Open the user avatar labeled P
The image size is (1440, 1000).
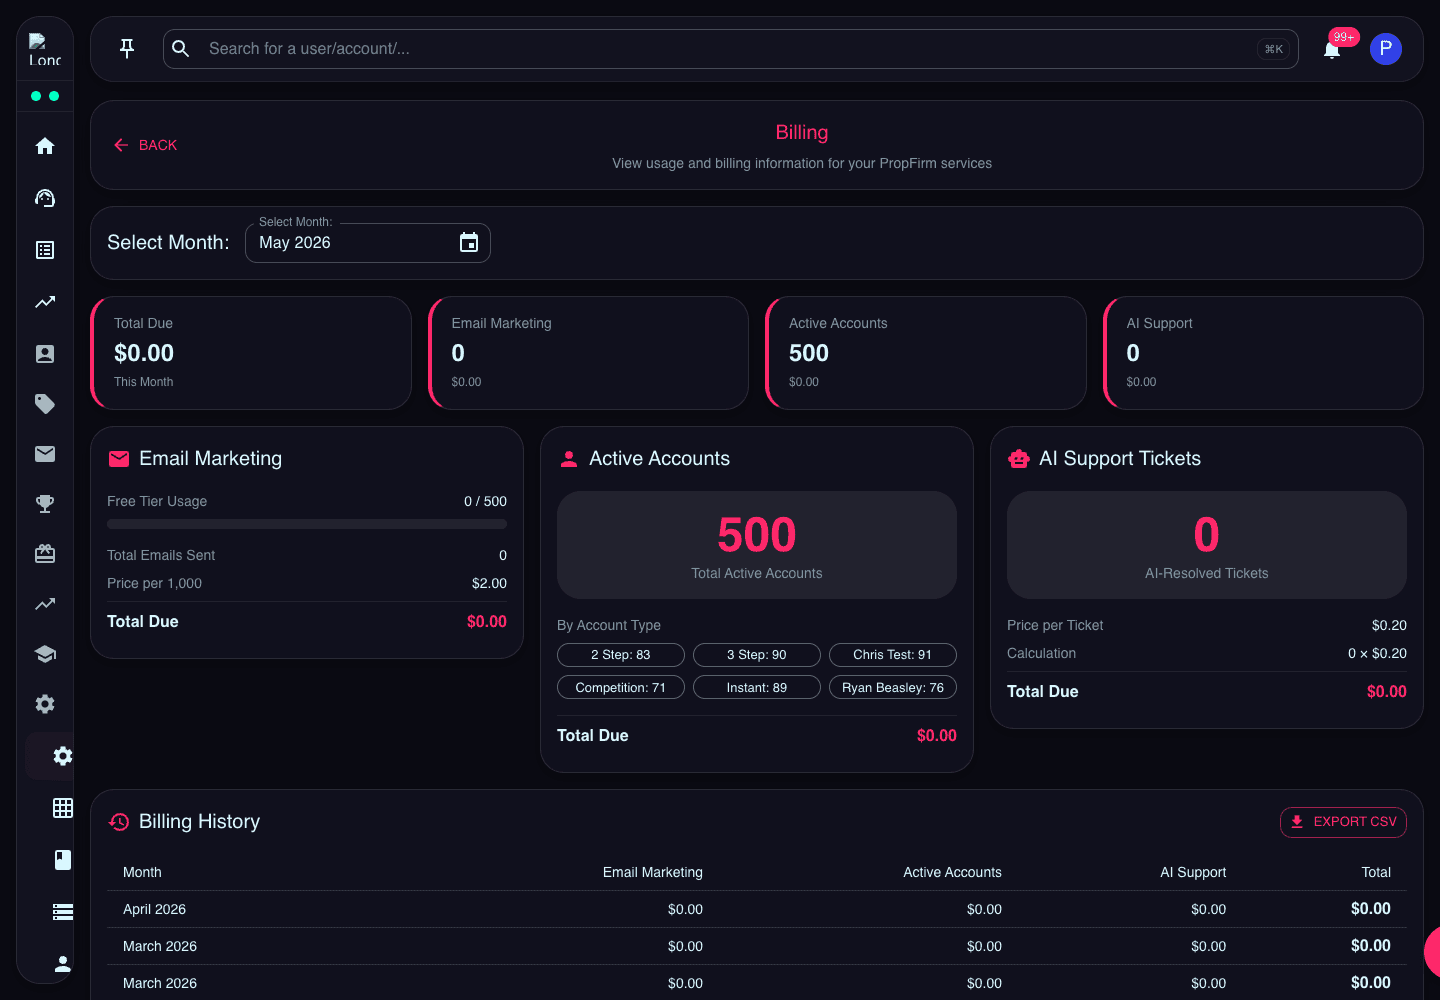1386,49
